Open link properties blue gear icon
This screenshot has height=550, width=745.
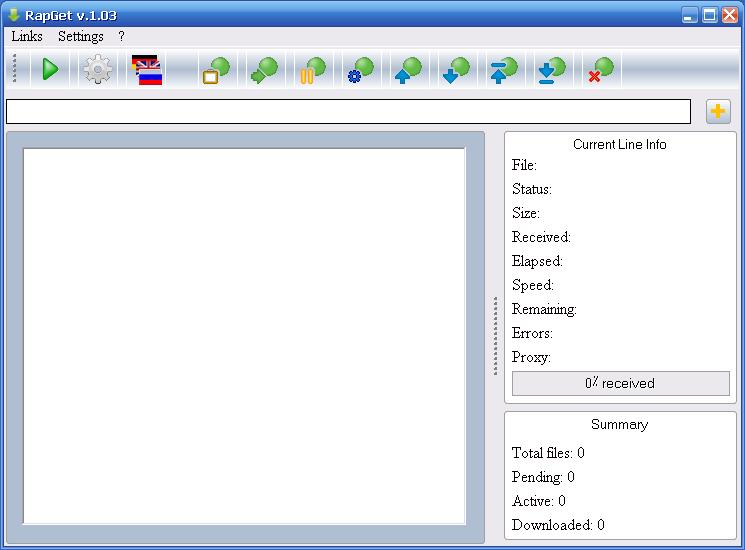point(361,70)
